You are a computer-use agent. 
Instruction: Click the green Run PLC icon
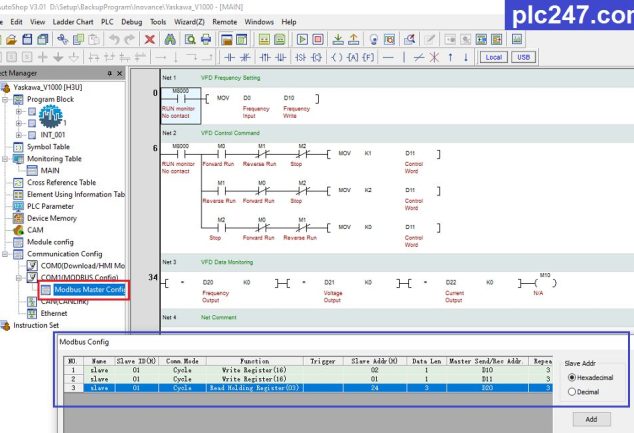tap(302, 39)
